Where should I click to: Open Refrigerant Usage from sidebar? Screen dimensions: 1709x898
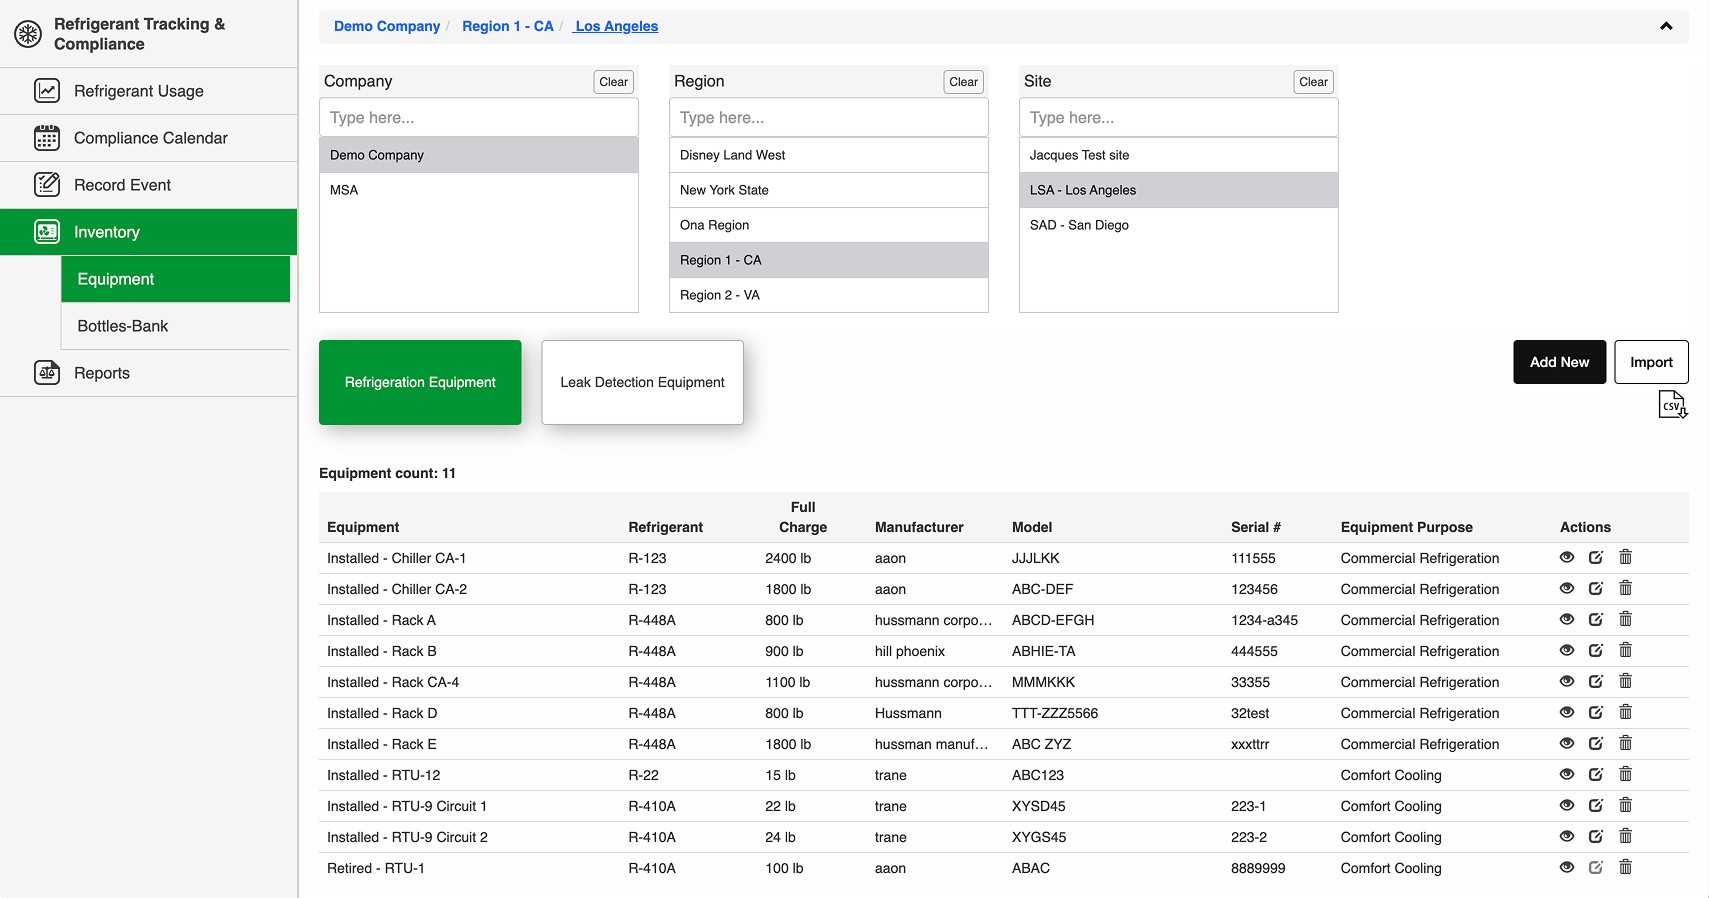(148, 91)
